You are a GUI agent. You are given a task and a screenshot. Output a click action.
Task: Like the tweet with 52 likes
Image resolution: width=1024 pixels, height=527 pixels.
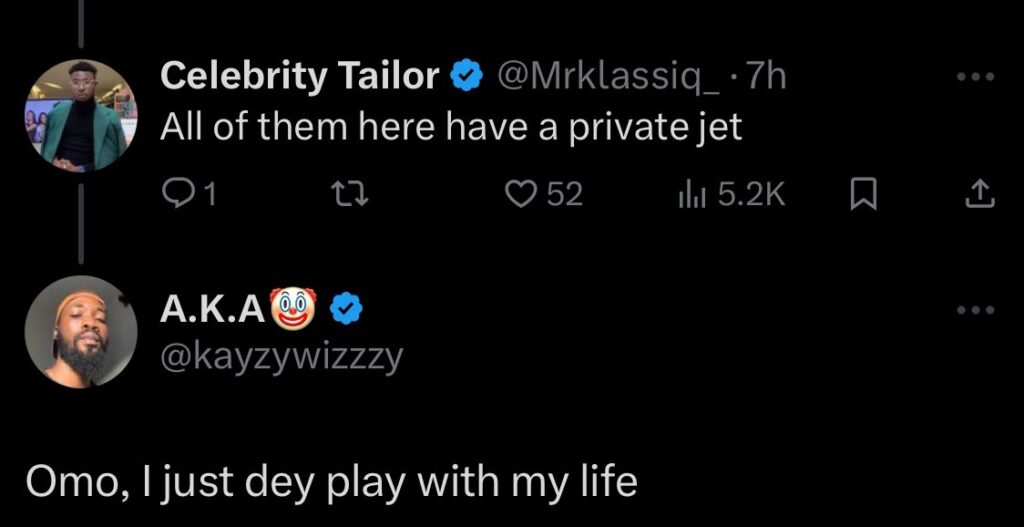pyautogui.click(x=519, y=193)
